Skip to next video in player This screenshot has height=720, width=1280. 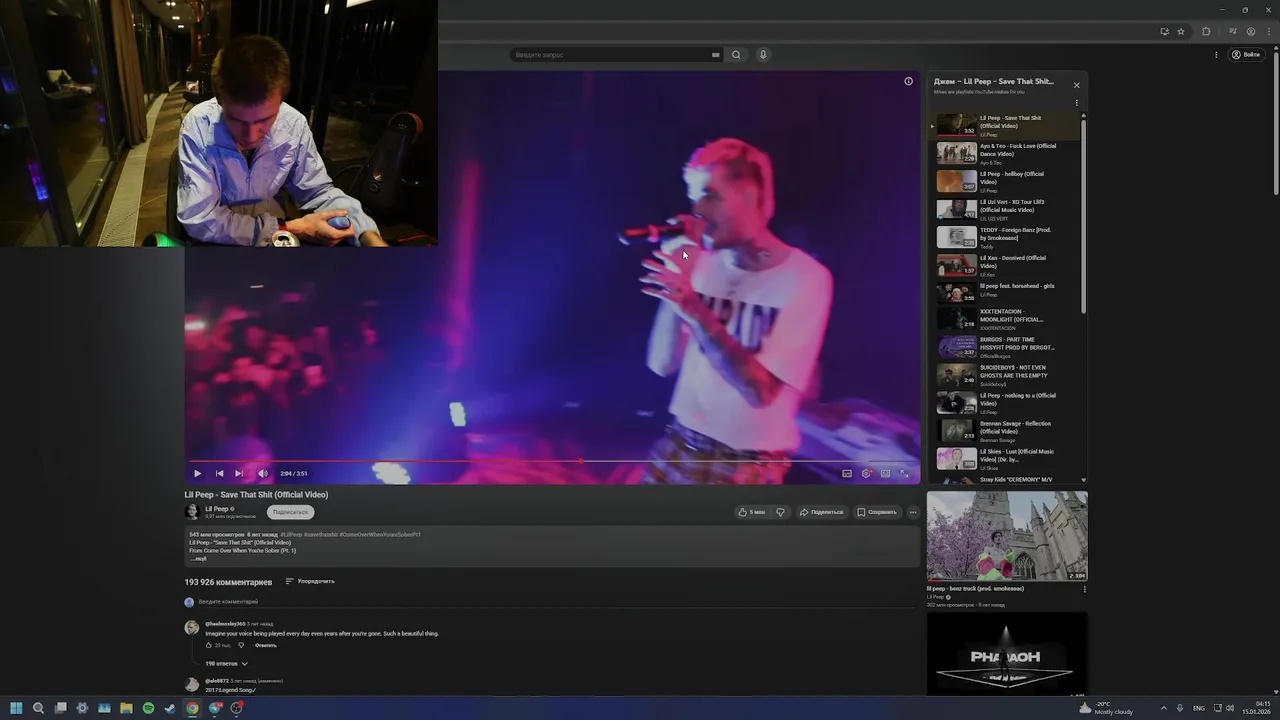(239, 473)
